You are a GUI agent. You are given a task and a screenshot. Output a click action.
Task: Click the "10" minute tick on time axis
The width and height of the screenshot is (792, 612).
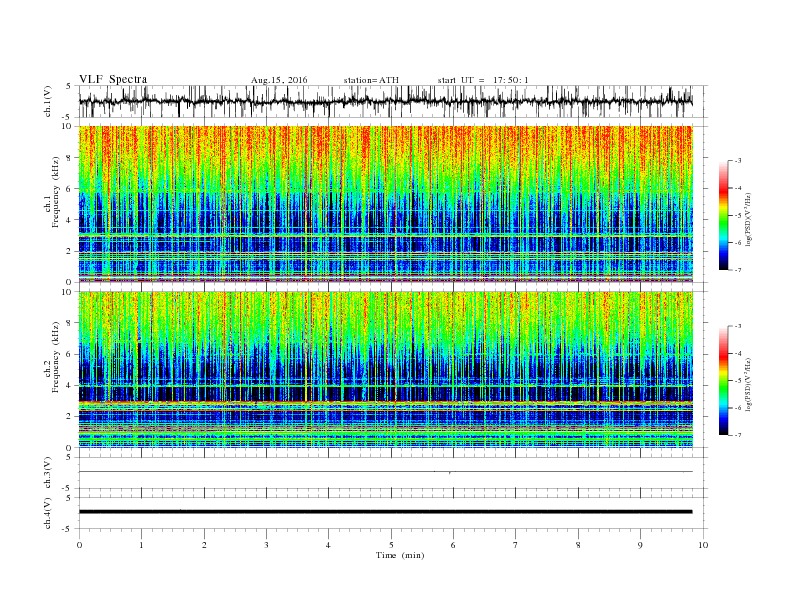pyautogui.click(x=703, y=545)
